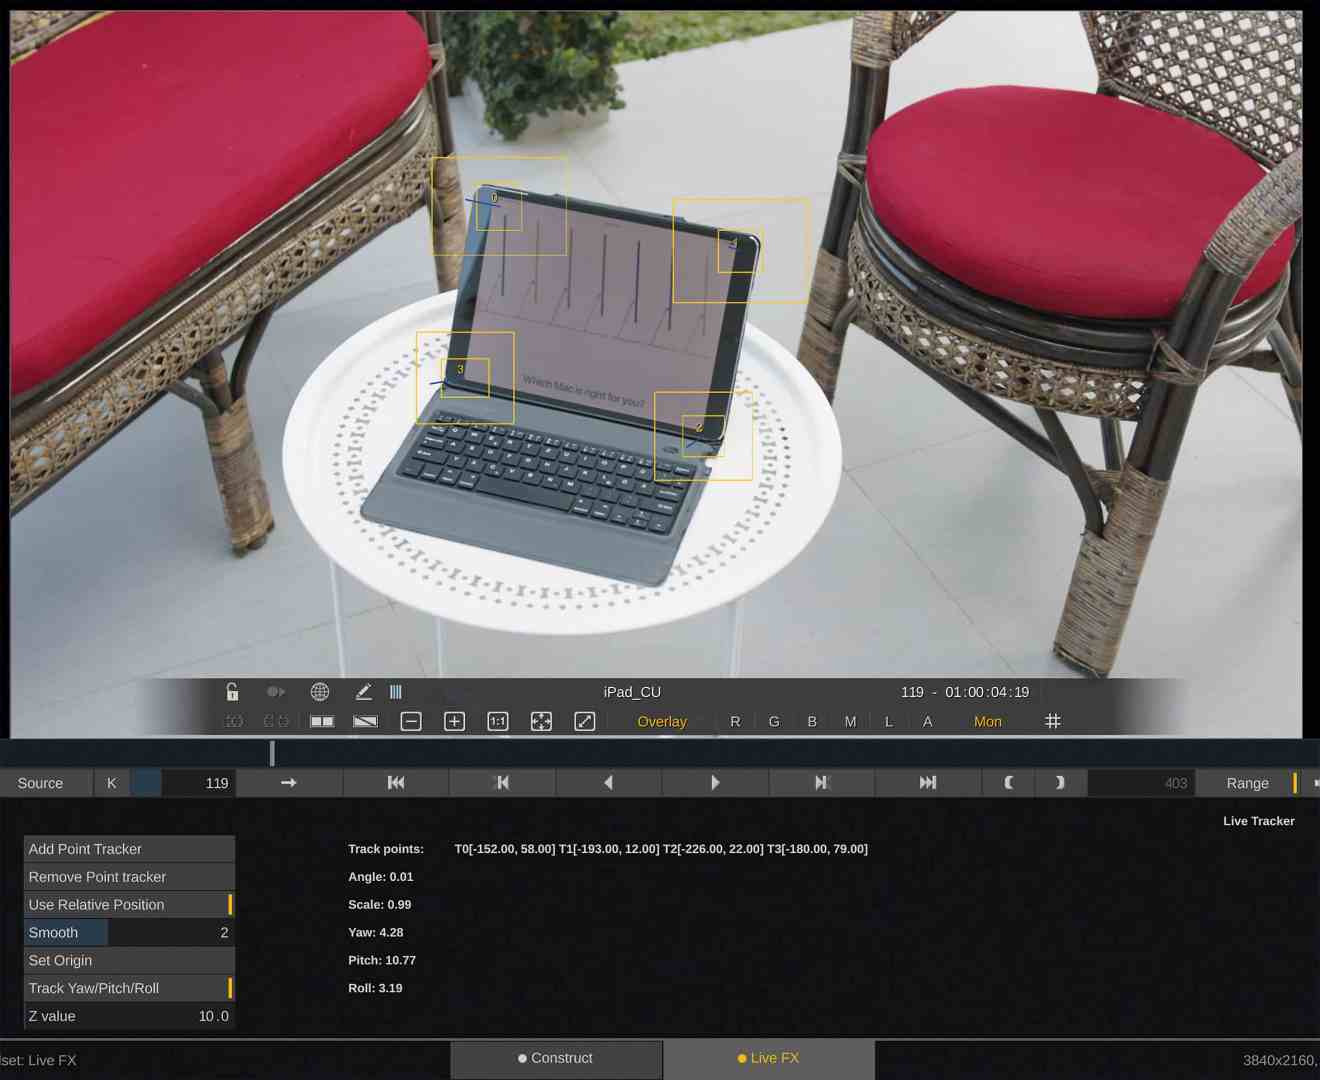1320x1080 pixels.
Task: Open the Mon output selector
Action: pos(987,720)
